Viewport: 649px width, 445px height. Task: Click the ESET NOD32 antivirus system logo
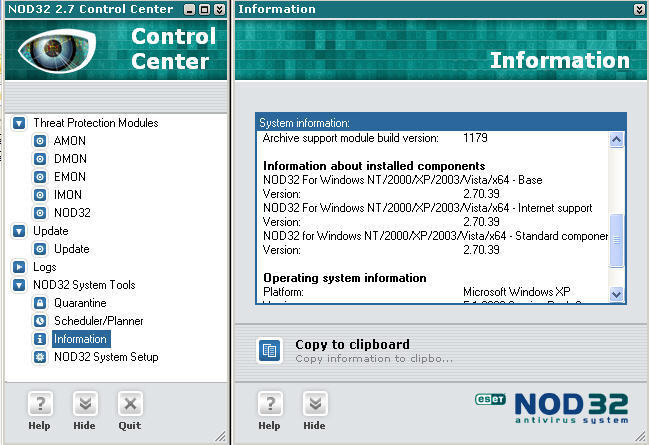(552, 408)
